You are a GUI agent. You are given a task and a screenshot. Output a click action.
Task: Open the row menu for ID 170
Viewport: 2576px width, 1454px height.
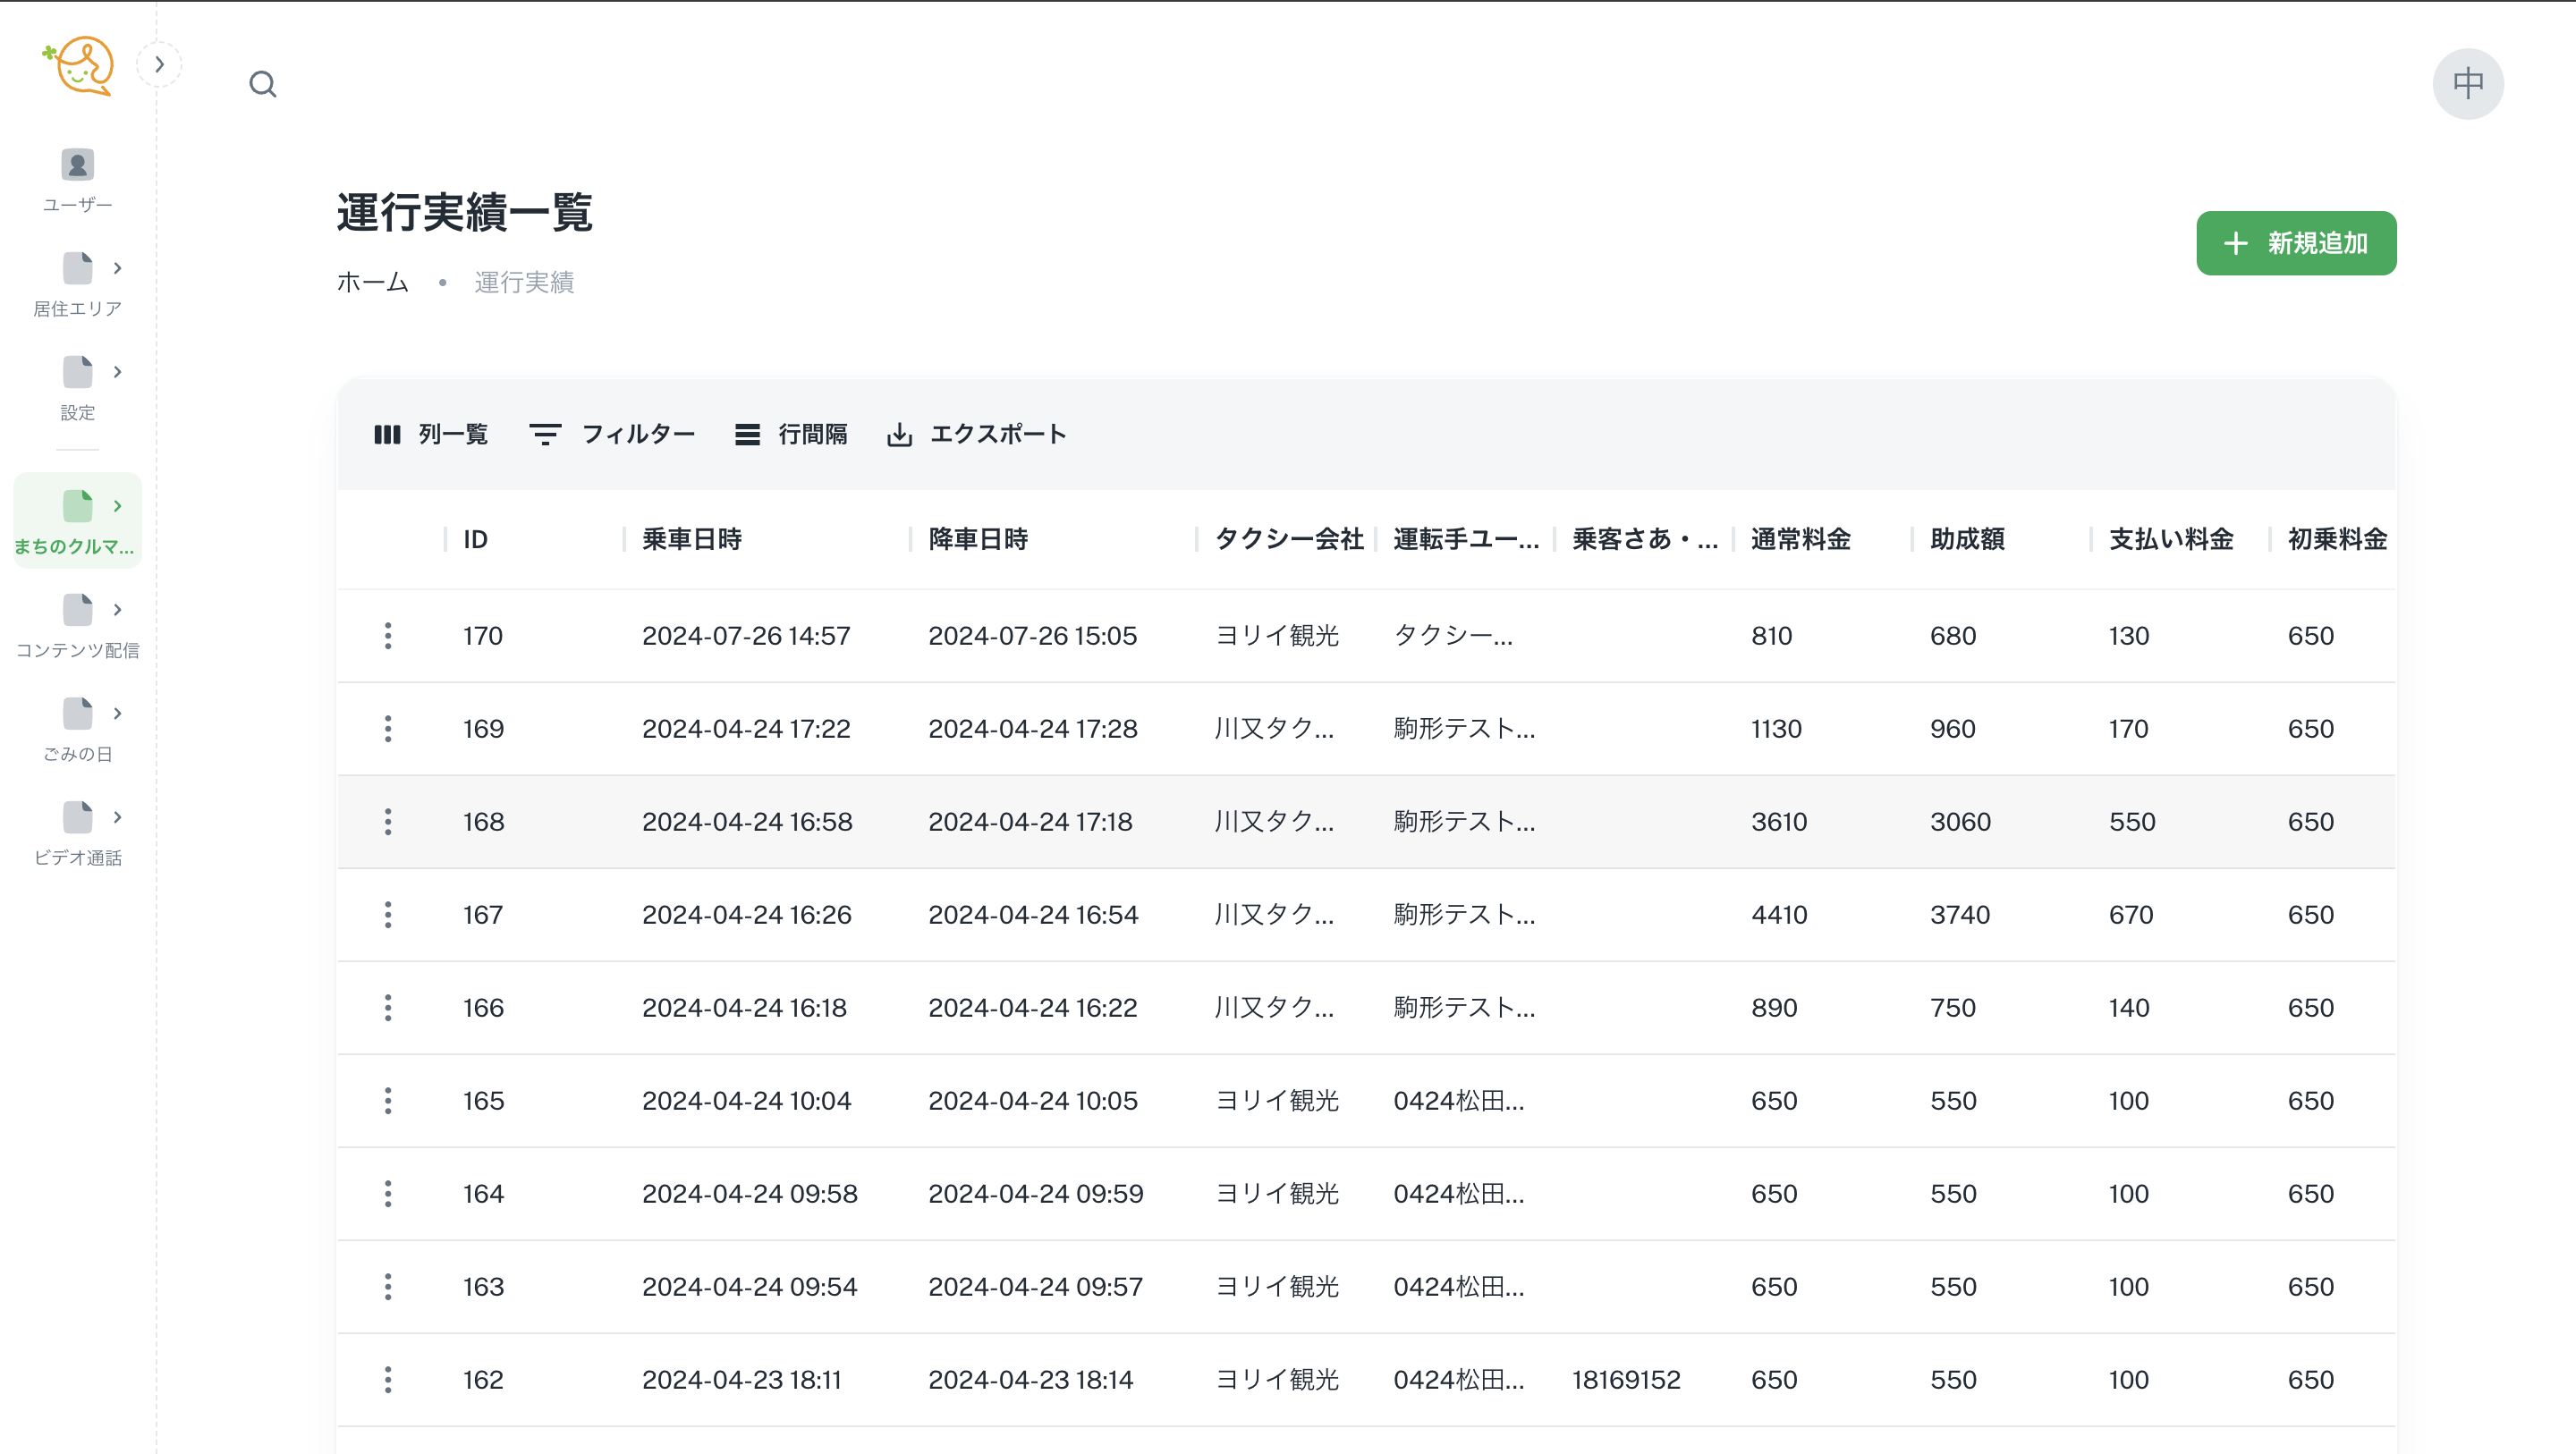pos(388,636)
